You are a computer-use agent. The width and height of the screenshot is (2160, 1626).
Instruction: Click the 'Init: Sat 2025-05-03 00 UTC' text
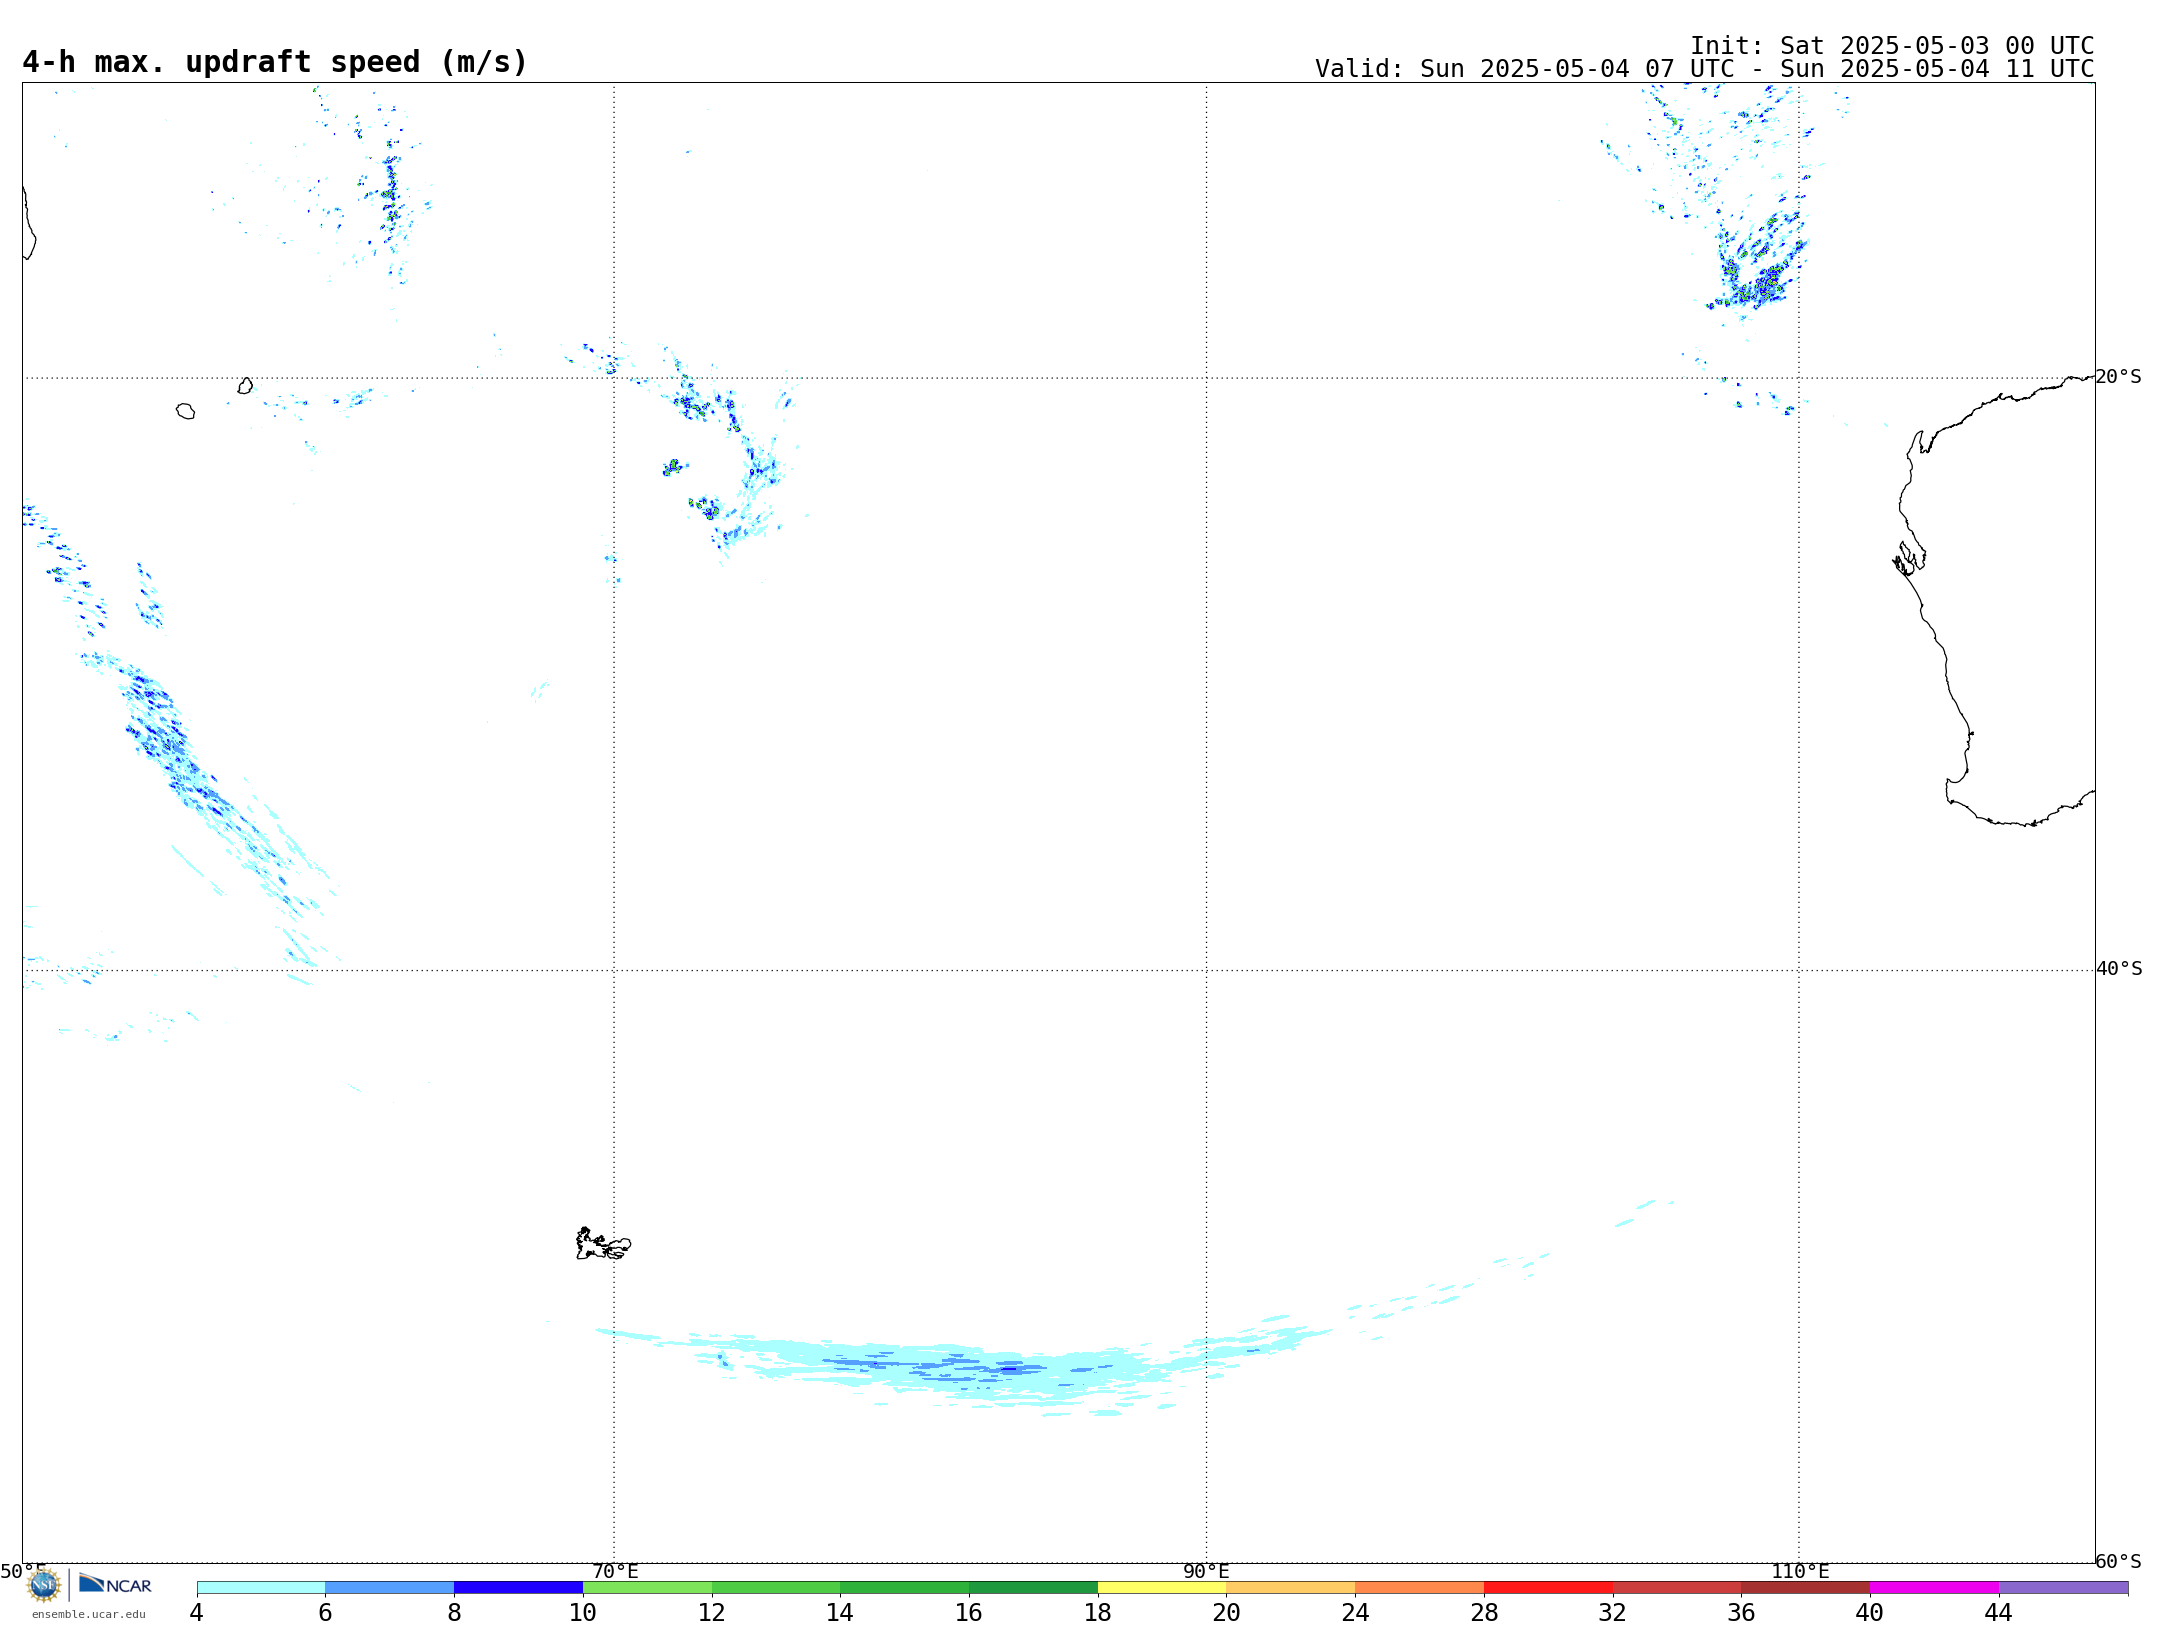pyautogui.click(x=1892, y=46)
